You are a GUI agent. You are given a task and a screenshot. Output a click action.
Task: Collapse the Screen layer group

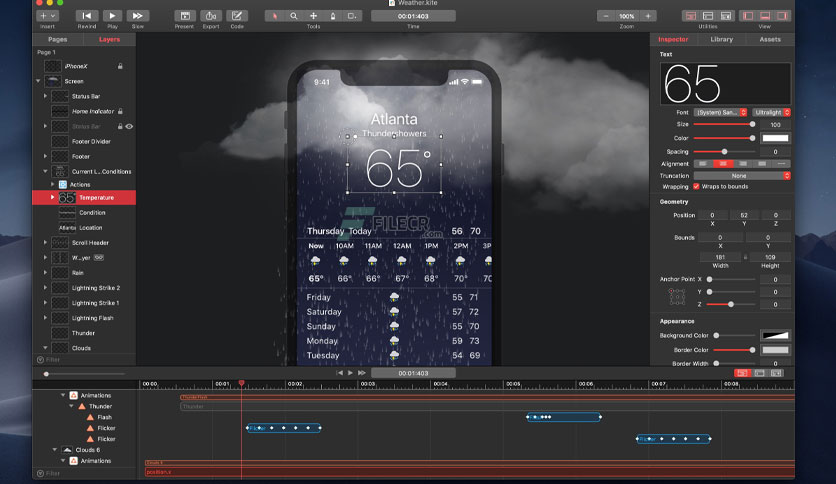tap(38, 81)
